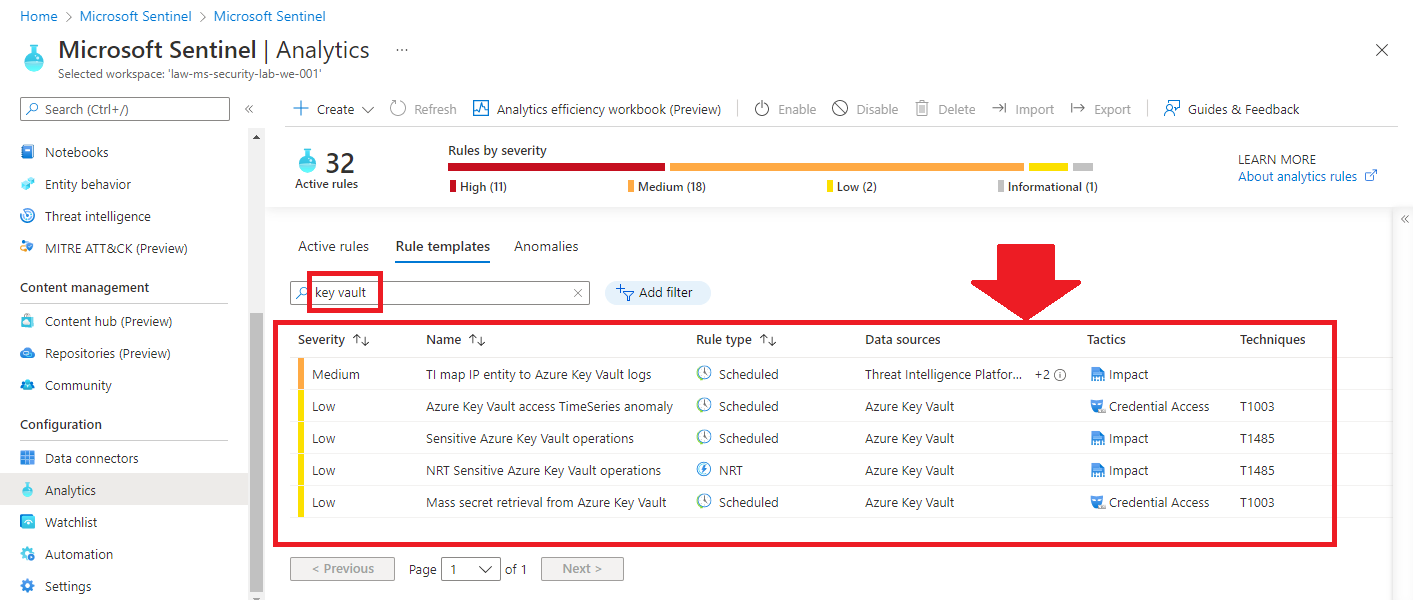The height and width of the screenshot is (600, 1413).
Task: Click T1003 in Mass secret retrieval row
Action: click(x=1257, y=503)
